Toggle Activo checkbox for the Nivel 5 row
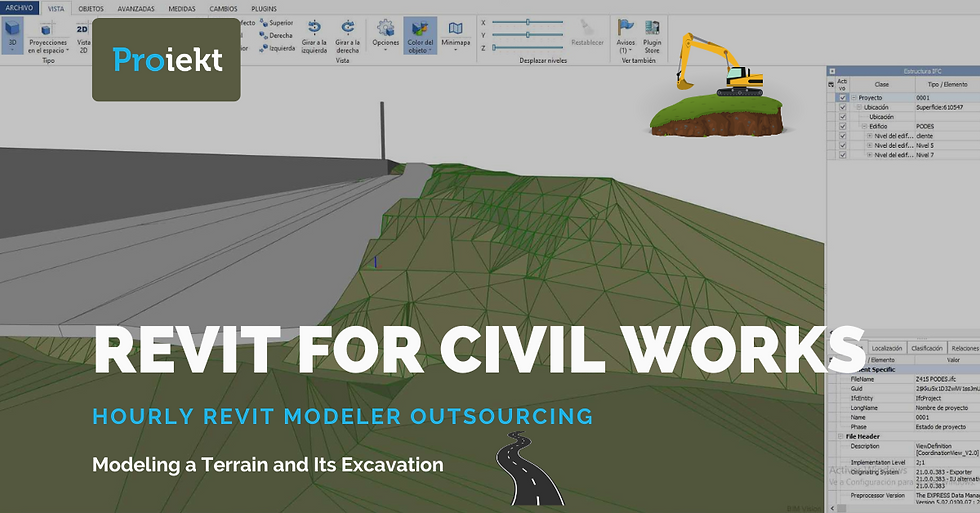 (x=842, y=145)
